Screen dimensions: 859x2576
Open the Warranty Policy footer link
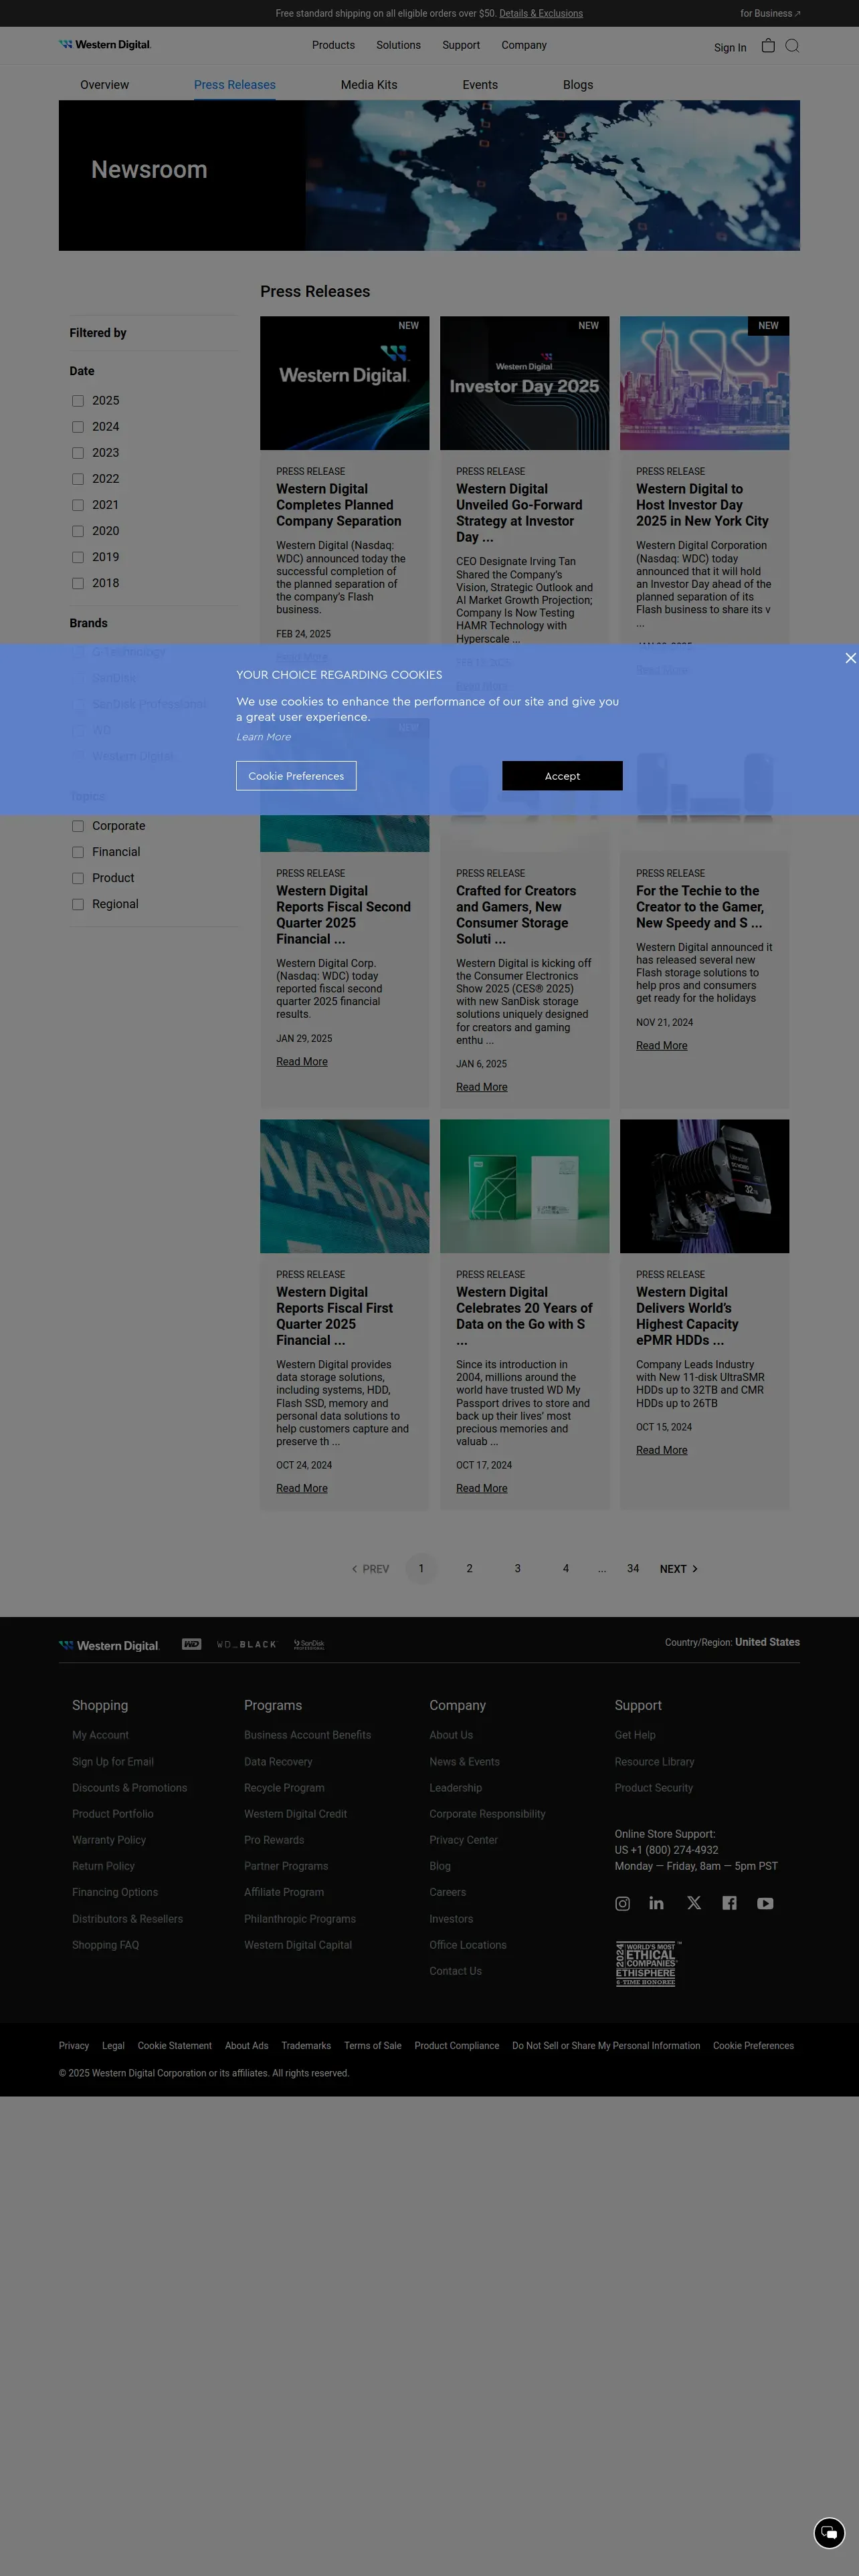(109, 1840)
